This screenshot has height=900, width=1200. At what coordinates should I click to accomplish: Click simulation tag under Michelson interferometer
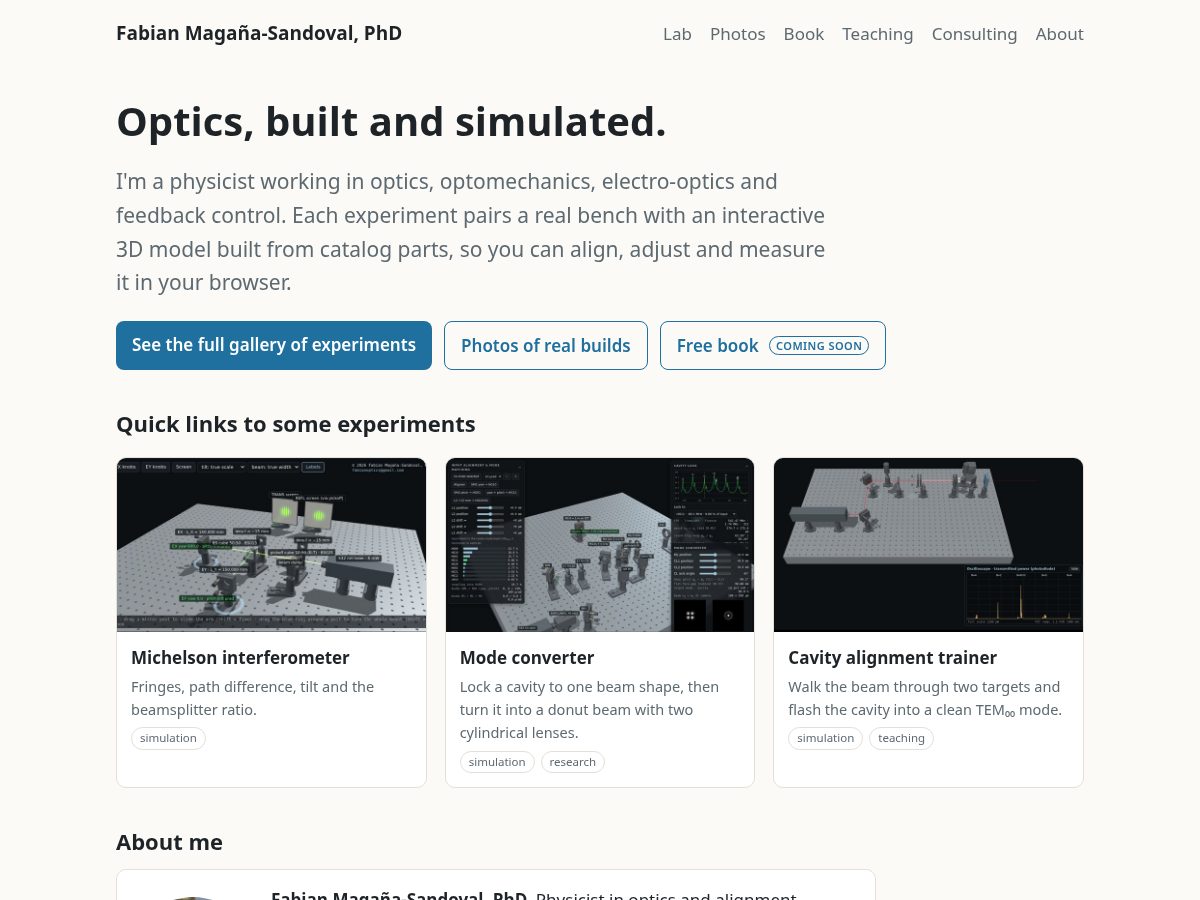click(168, 738)
